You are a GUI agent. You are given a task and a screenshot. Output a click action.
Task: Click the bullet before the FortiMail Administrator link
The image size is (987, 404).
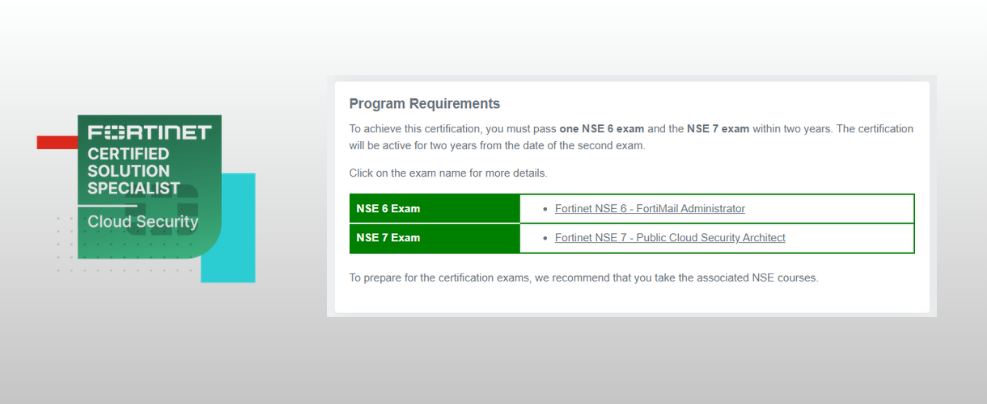[544, 209]
